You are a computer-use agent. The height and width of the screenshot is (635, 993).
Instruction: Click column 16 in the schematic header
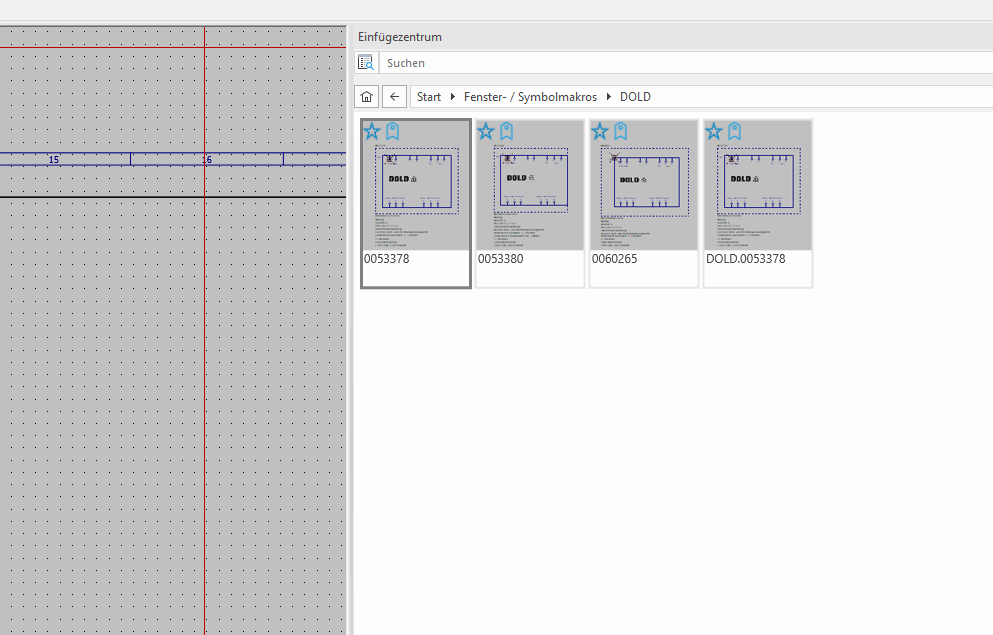coord(207,160)
